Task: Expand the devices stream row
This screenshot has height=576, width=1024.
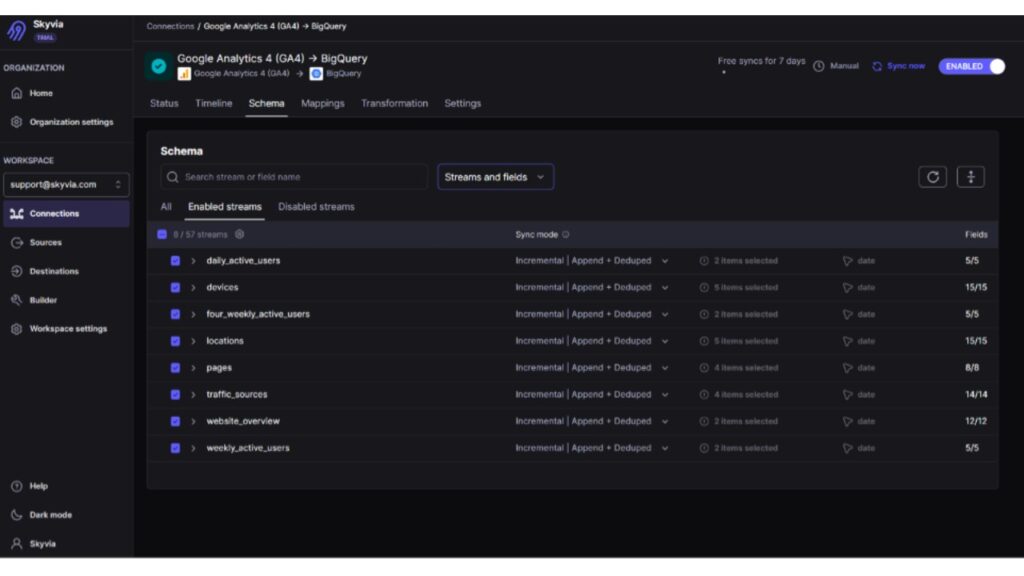Action: click(193, 287)
